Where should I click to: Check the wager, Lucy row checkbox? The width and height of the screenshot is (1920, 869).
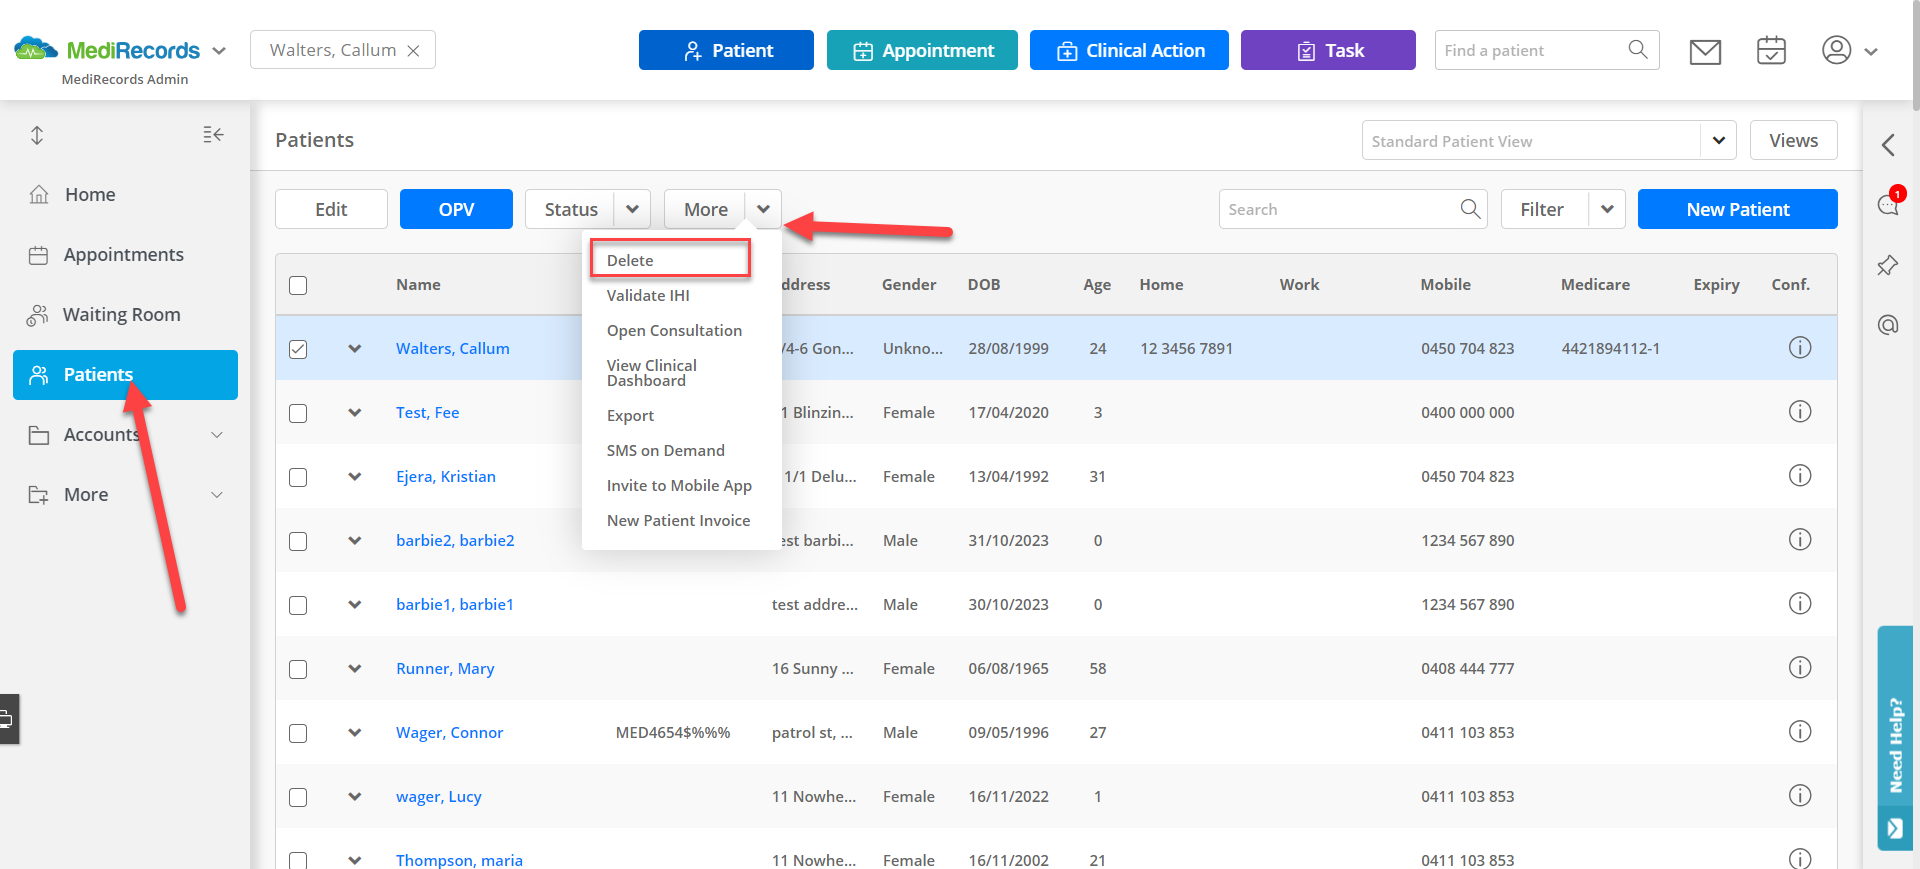[x=298, y=797]
